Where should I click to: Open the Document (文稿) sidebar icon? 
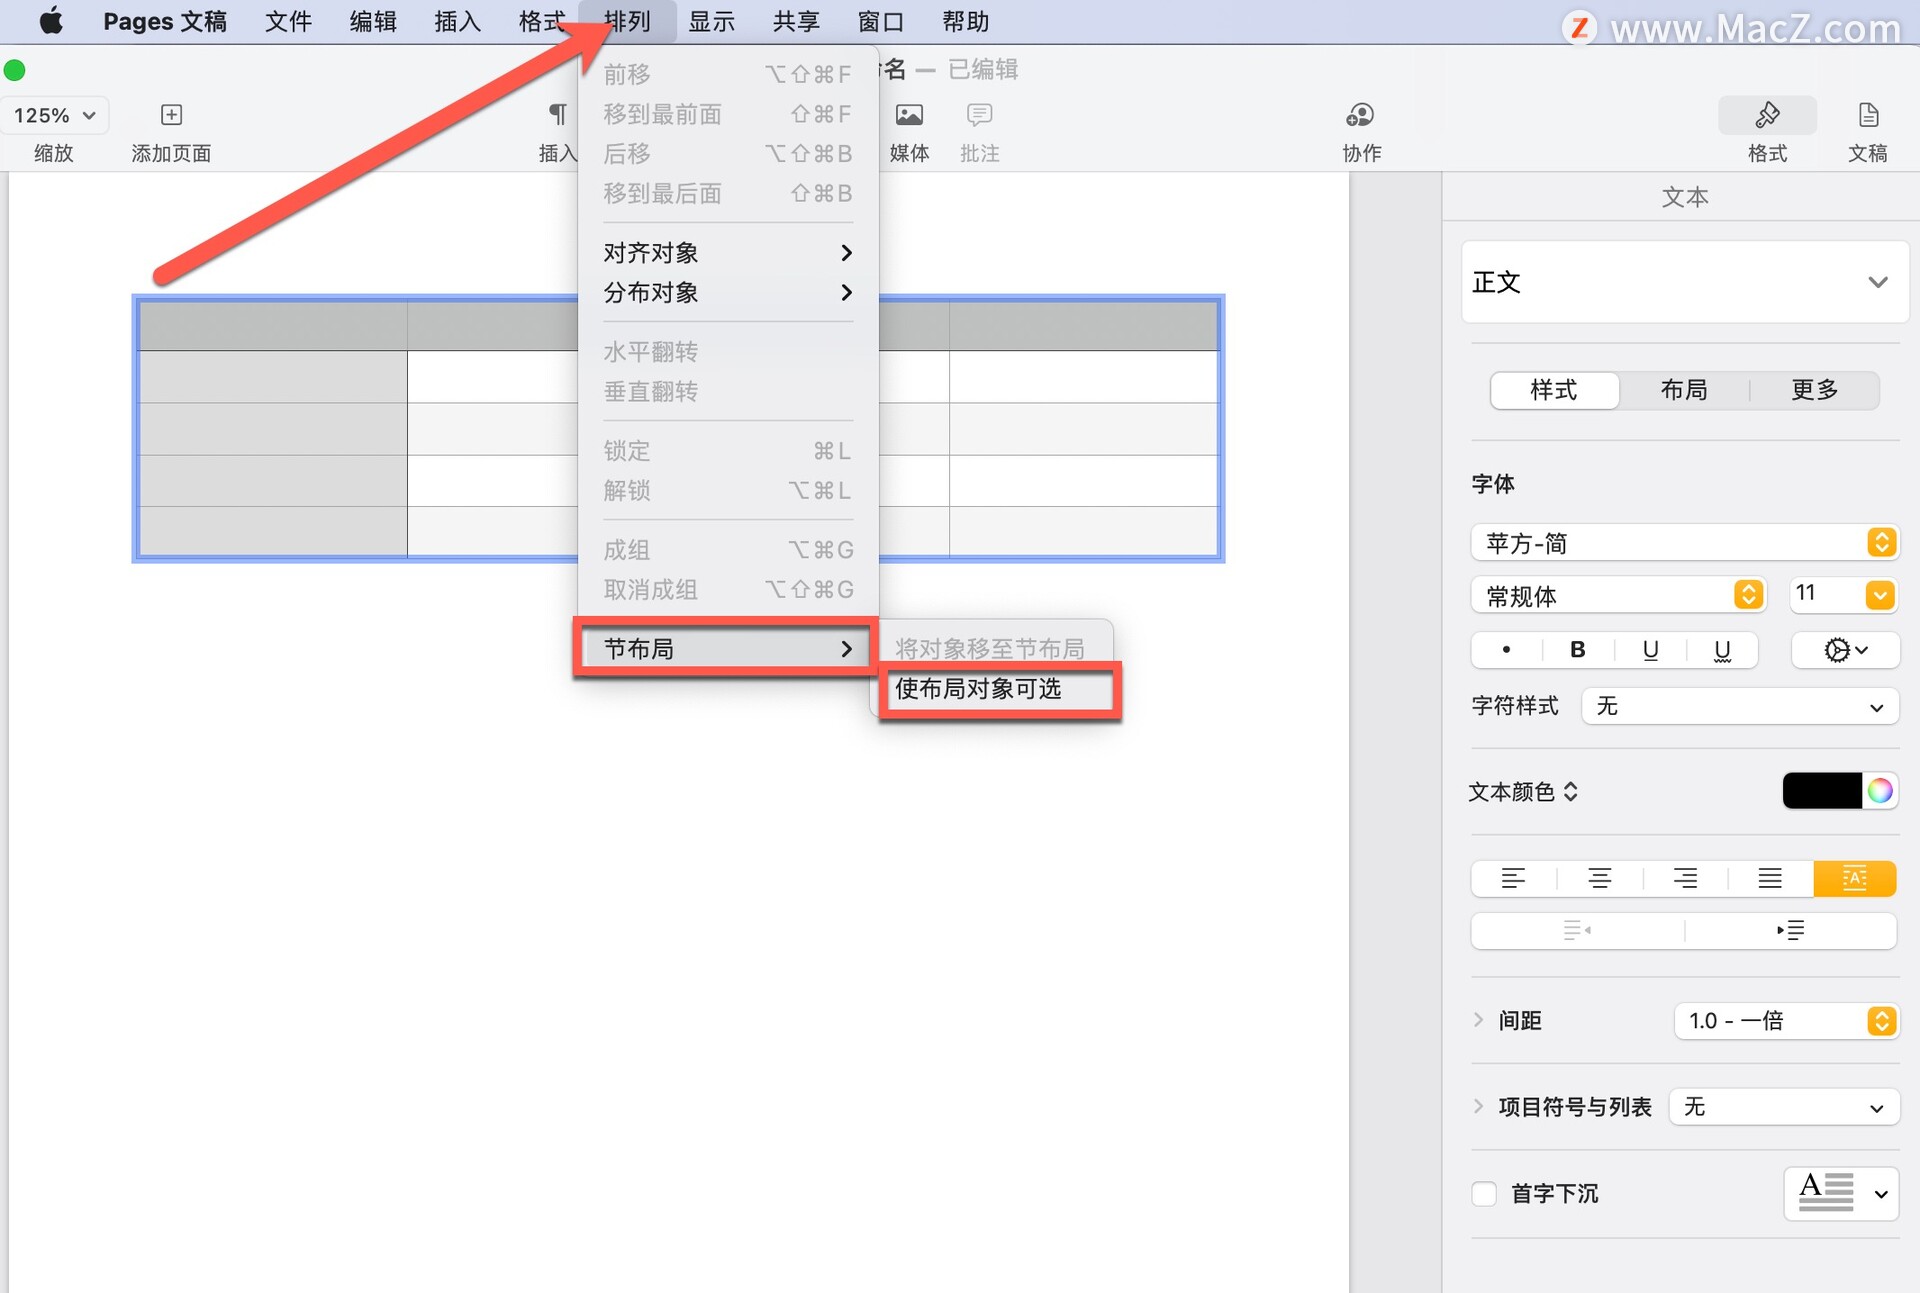1867,115
